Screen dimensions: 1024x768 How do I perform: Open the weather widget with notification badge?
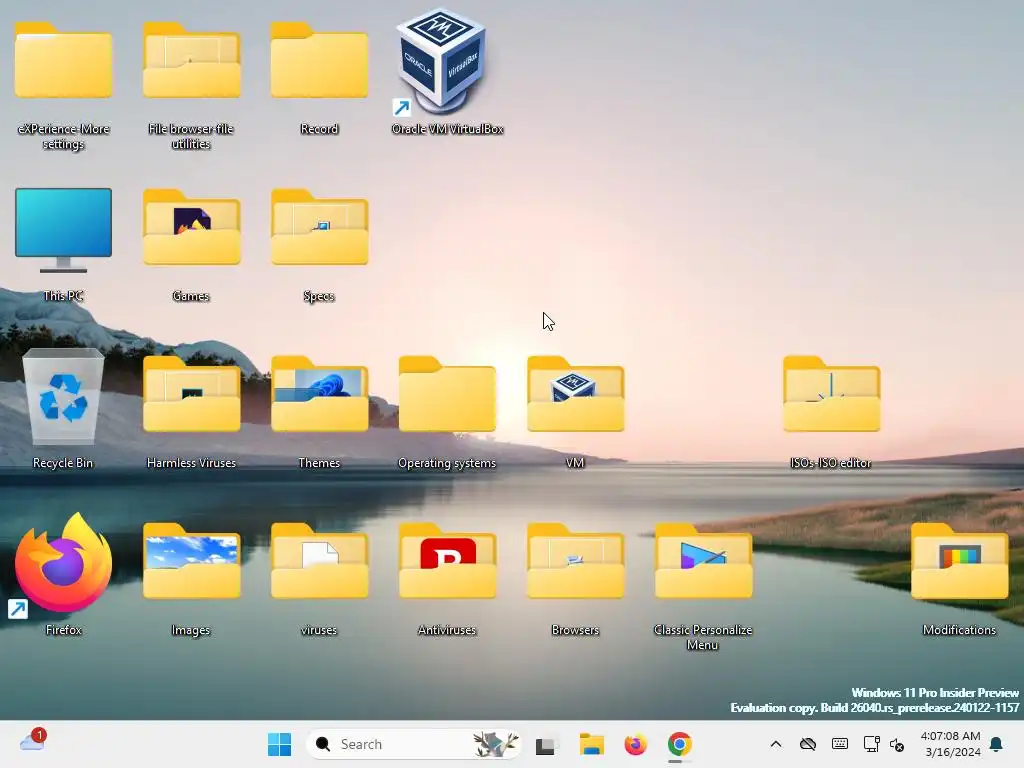tap(33, 741)
